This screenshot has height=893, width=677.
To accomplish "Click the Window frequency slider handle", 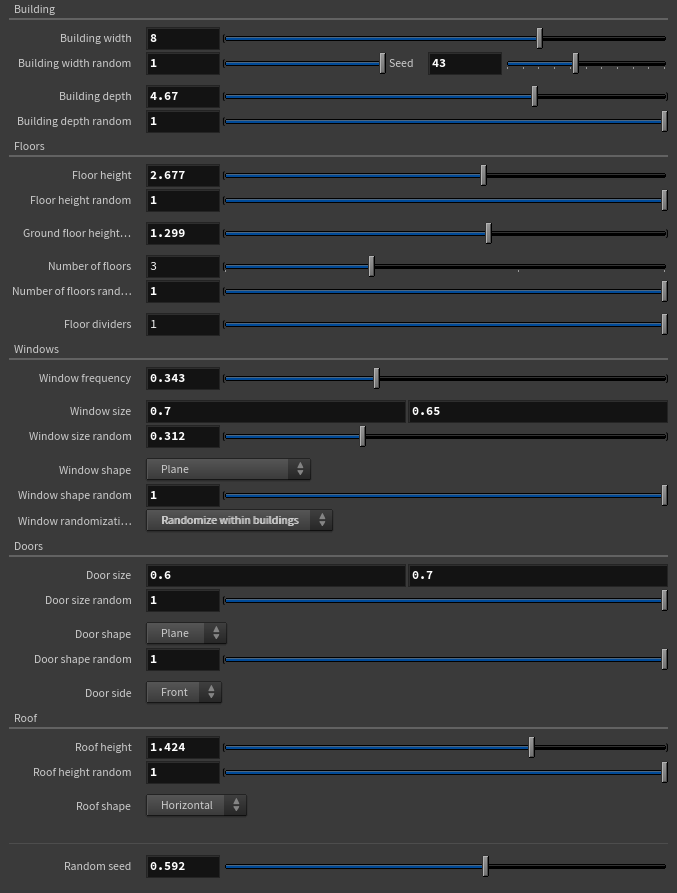I will click(x=376, y=378).
